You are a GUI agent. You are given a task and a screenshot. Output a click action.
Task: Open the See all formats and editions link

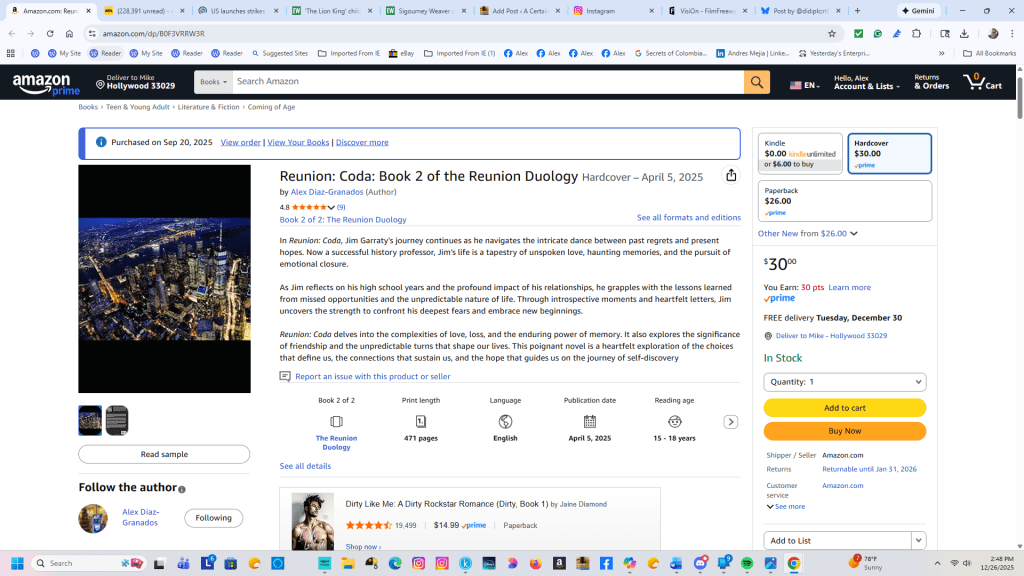tap(689, 218)
